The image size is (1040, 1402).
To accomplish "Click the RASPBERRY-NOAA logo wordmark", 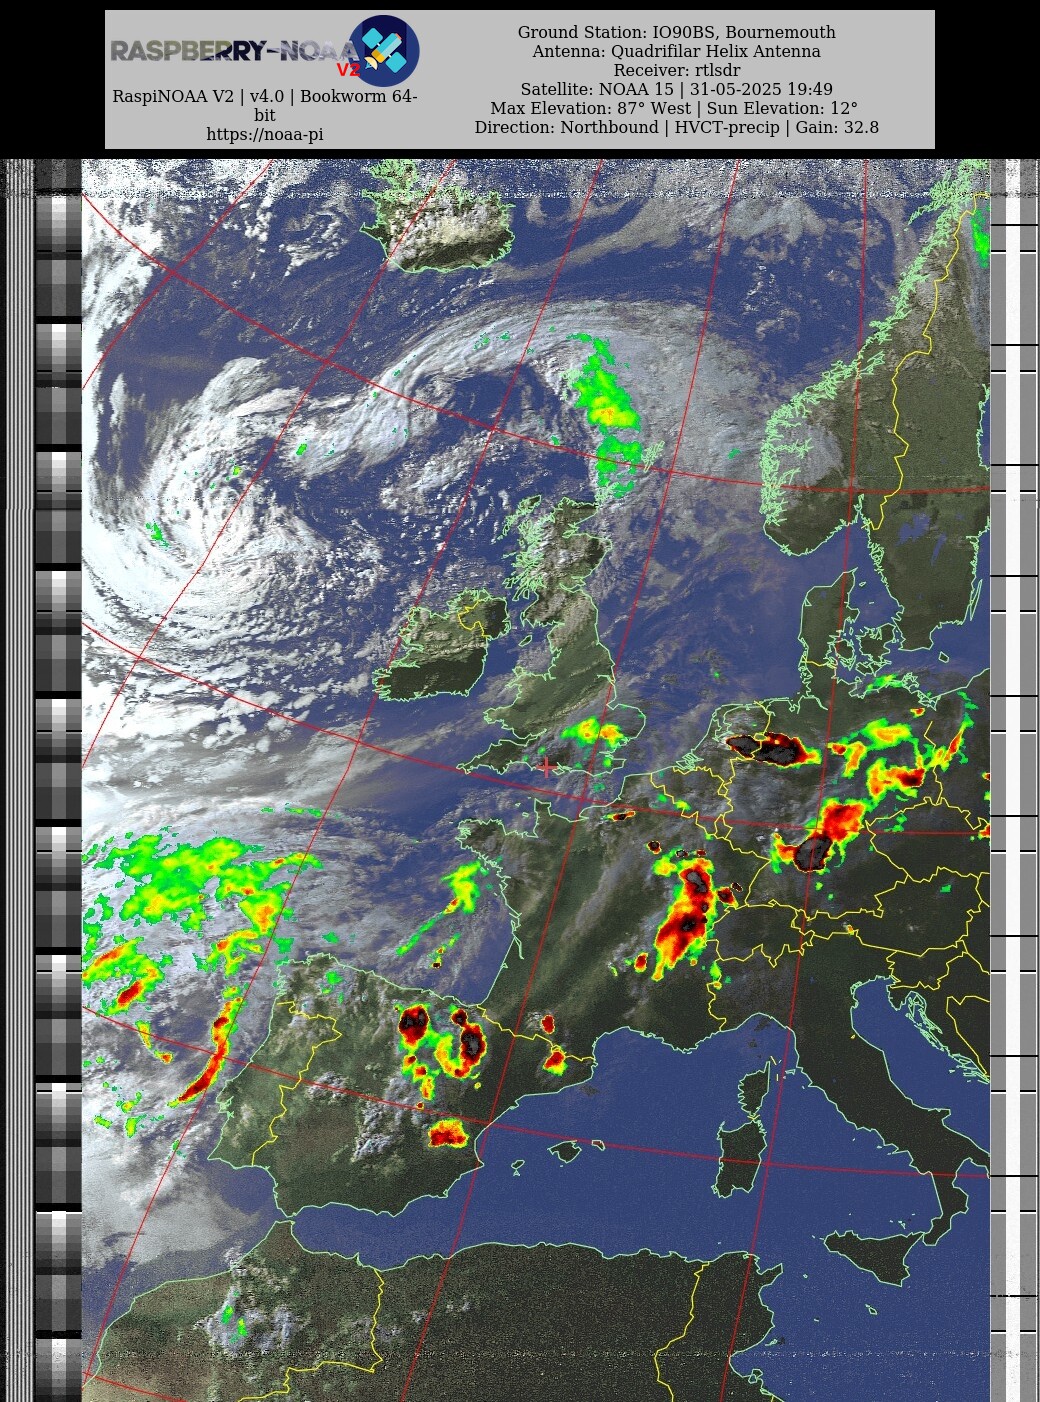I will click(234, 51).
